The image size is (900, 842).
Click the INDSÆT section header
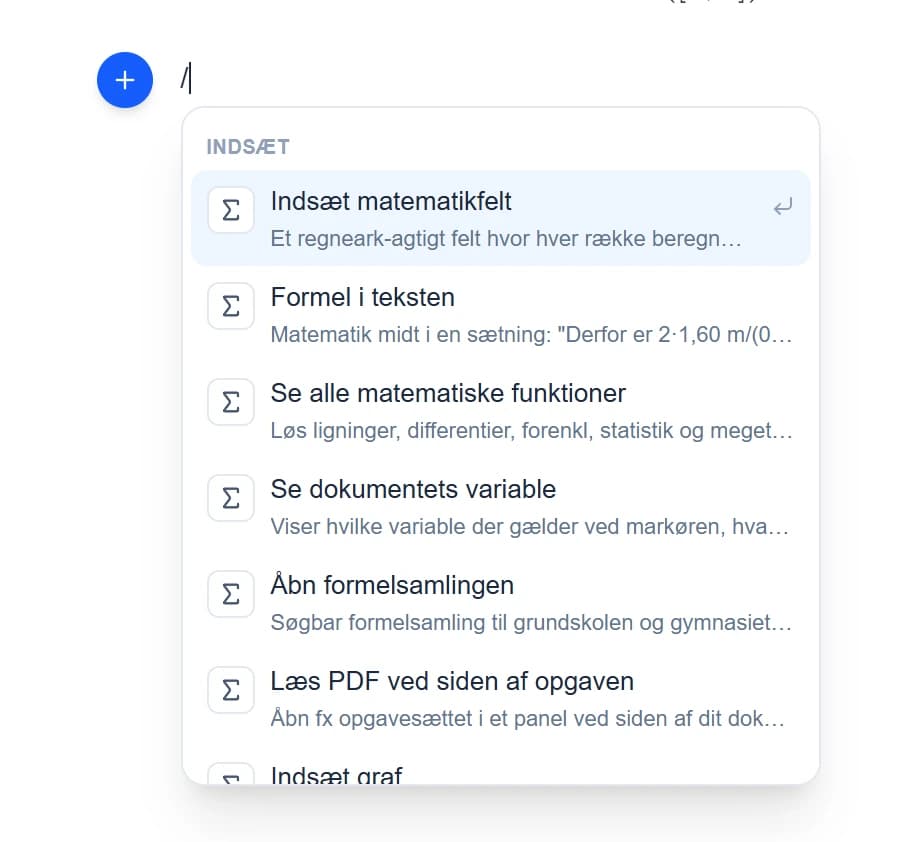[248, 147]
